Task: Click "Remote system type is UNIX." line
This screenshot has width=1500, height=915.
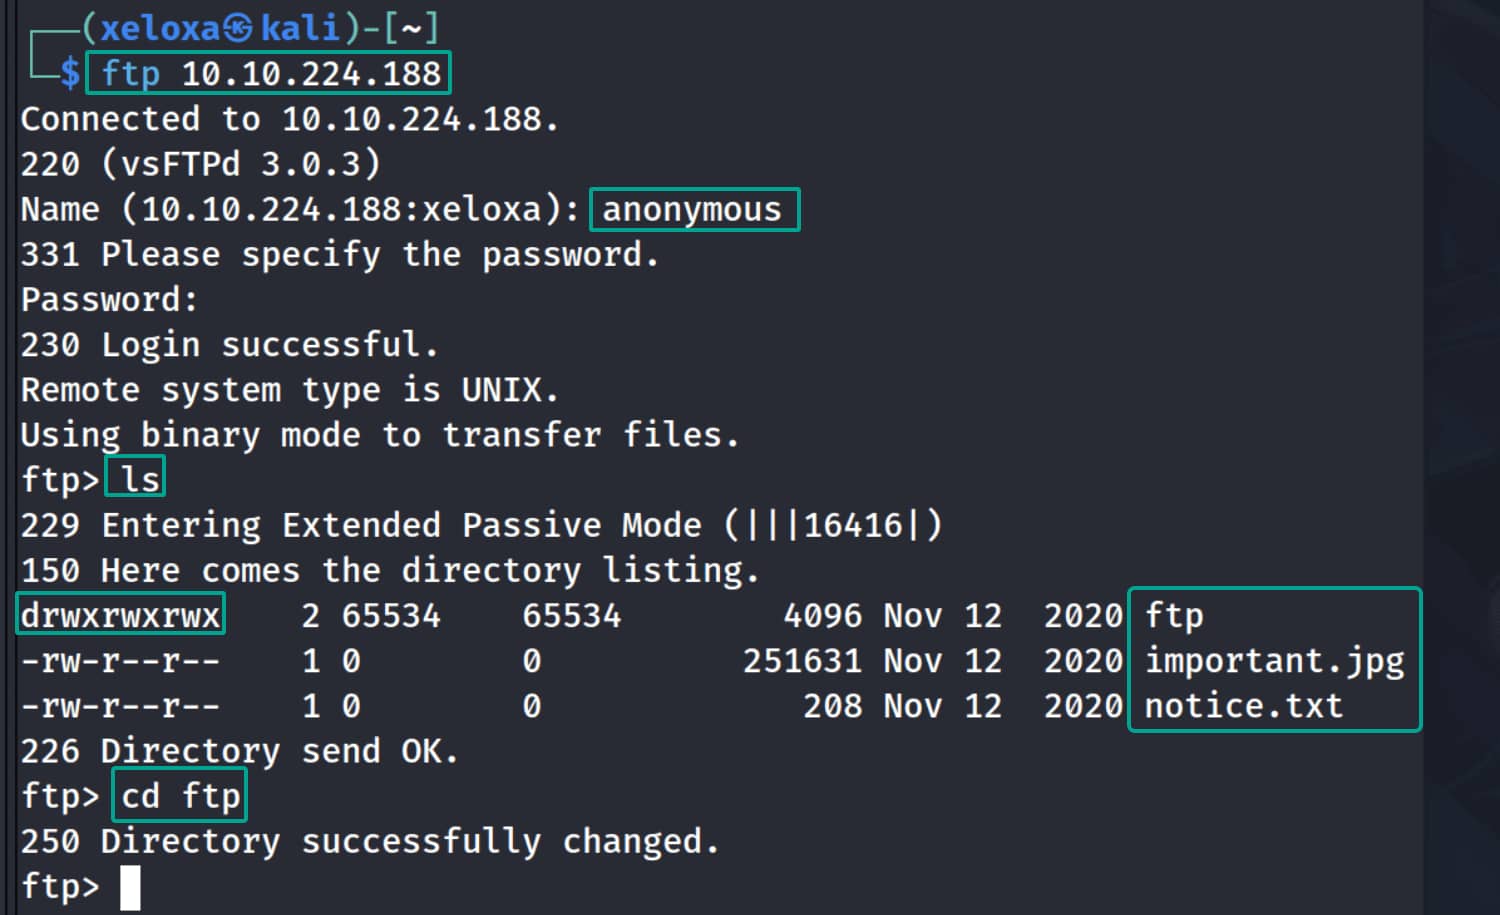Action: [x=289, y=390]
